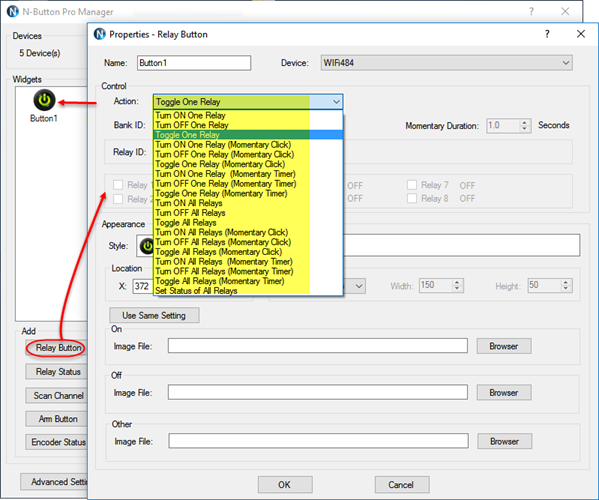Decrease the Height spinner value
The image size is (599, 500).
pyautogui.click(x=566, y=289)
